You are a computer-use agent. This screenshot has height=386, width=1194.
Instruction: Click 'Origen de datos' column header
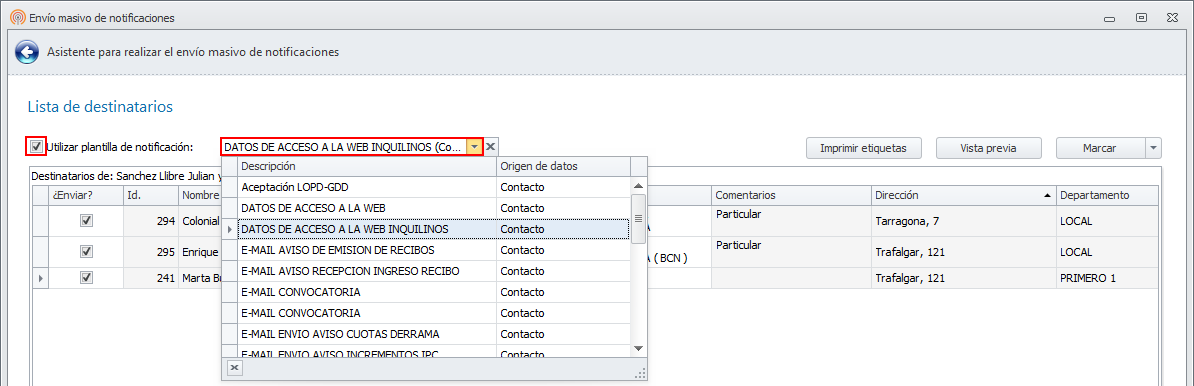point(563,166)
